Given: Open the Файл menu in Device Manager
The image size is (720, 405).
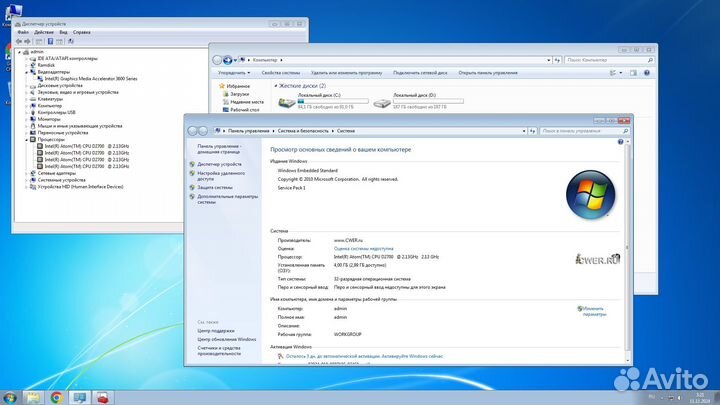Looking at the screenshot, I should (22, 31).
